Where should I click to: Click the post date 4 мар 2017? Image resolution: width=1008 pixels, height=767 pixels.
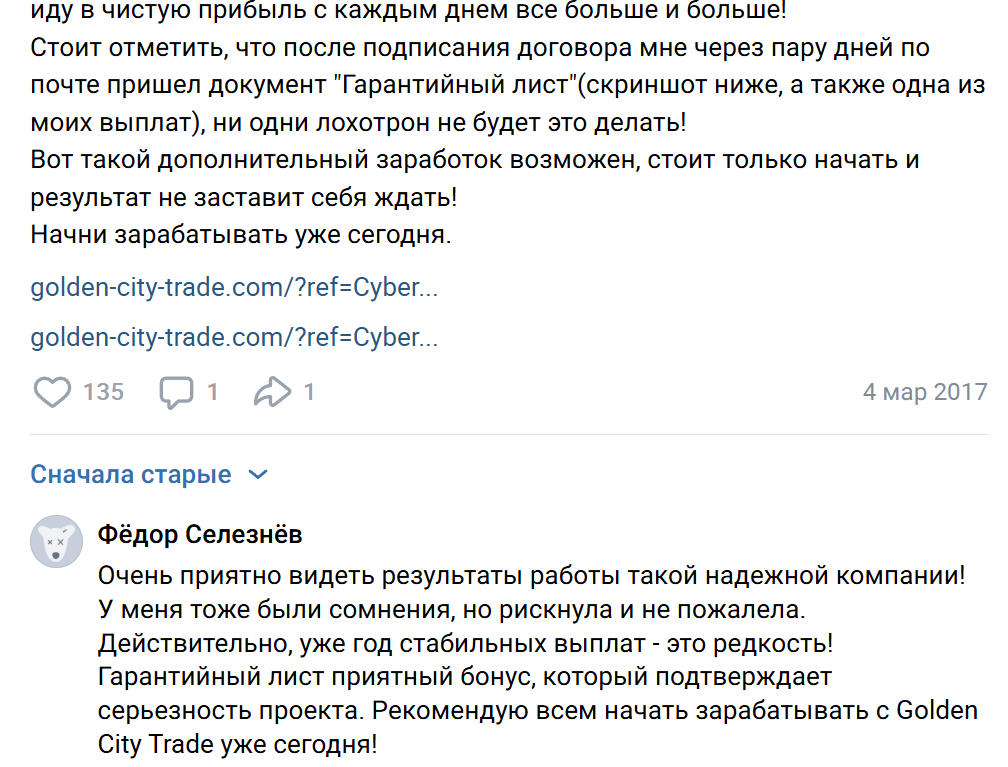(x=924, y=391)
